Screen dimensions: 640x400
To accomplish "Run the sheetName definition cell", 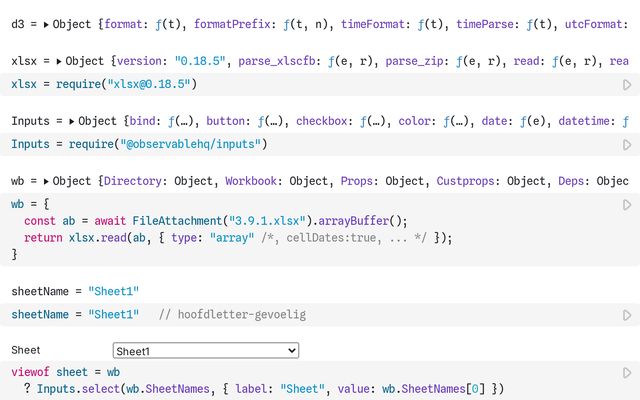I will pos(627,314).
